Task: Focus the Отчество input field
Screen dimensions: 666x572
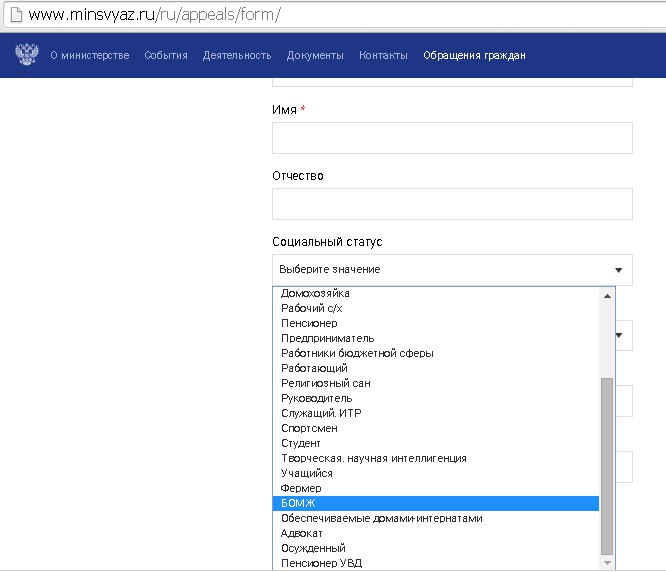Action: [x=452, y=204]
